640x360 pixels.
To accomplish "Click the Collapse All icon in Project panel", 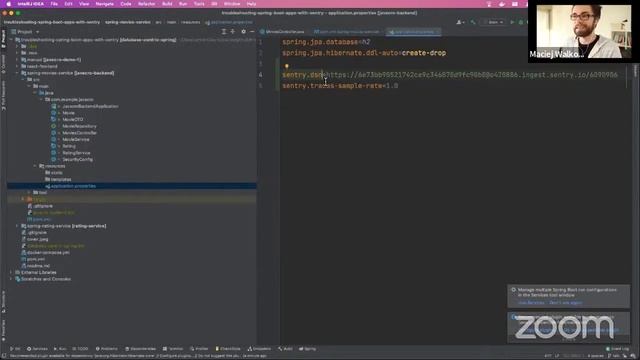I will coord(233,31).
